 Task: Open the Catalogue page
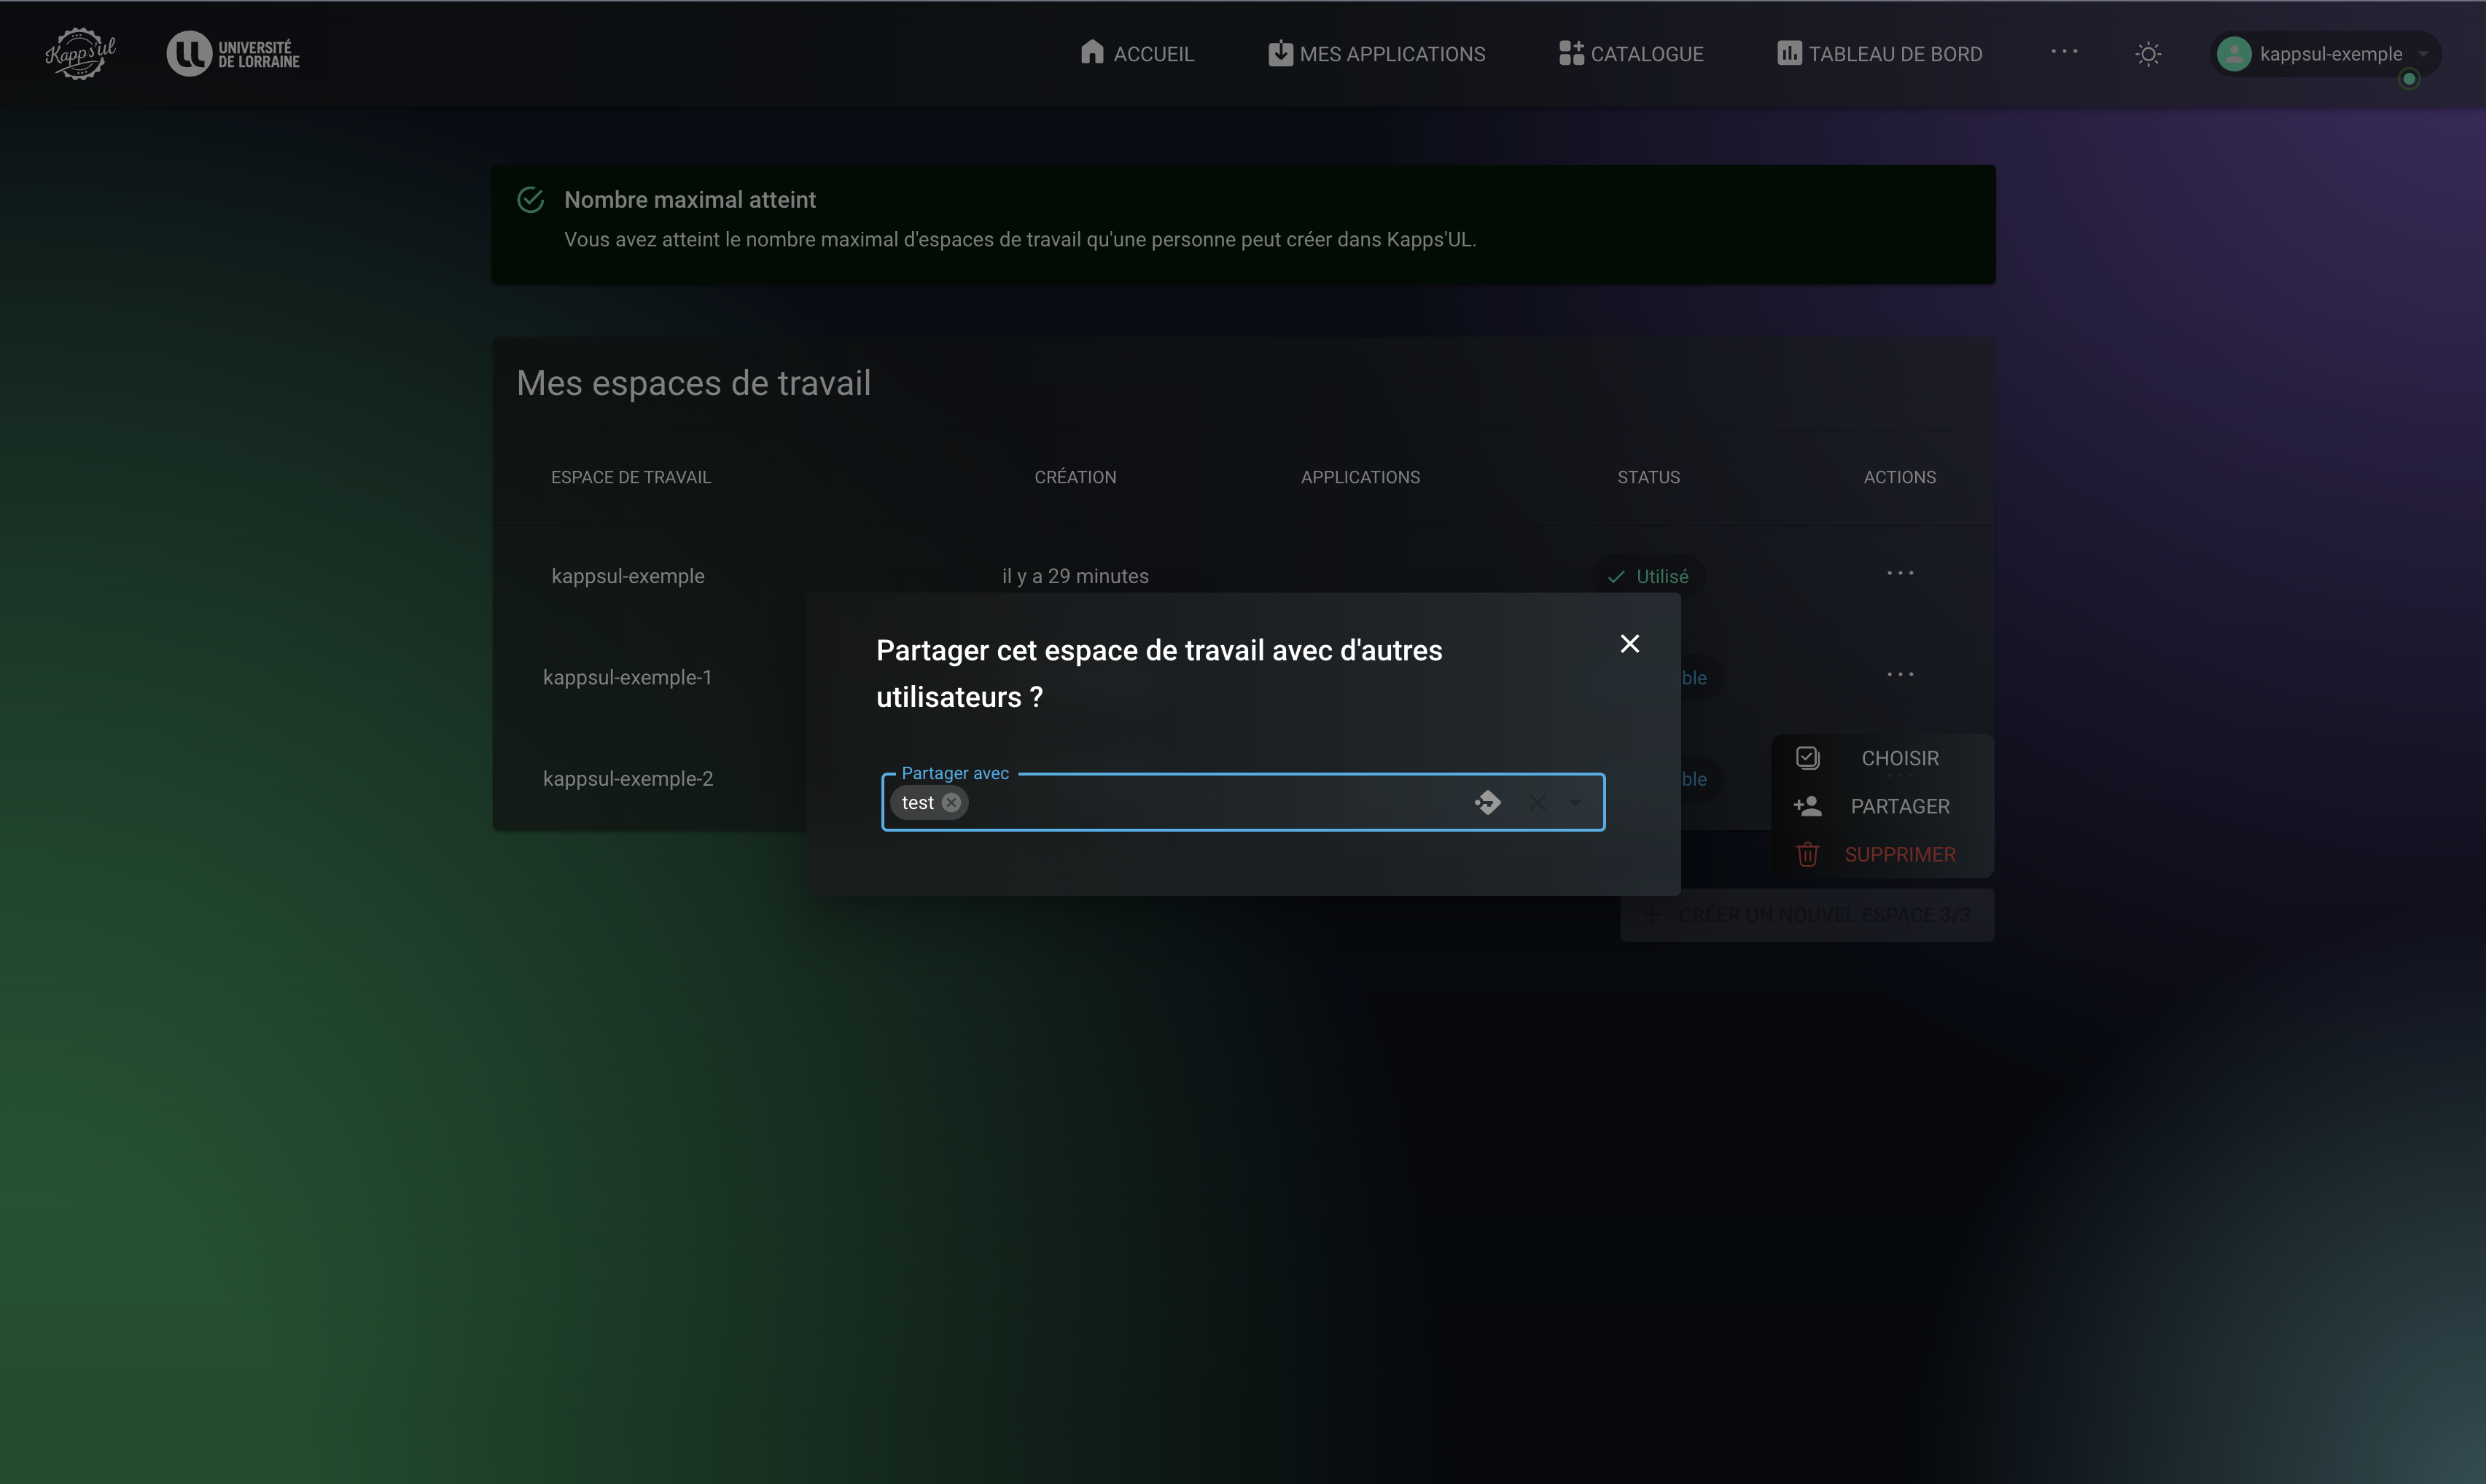(1630, 54)
